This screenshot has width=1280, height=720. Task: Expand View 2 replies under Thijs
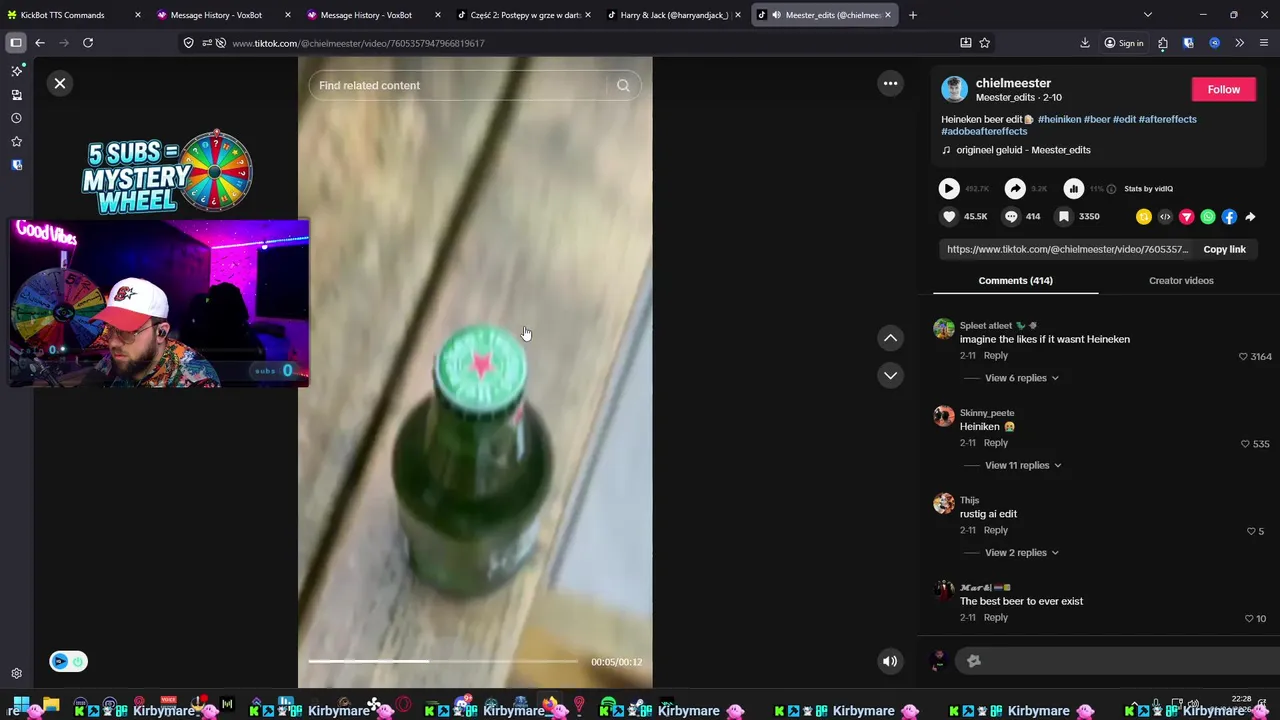(x=1021, y=553)
